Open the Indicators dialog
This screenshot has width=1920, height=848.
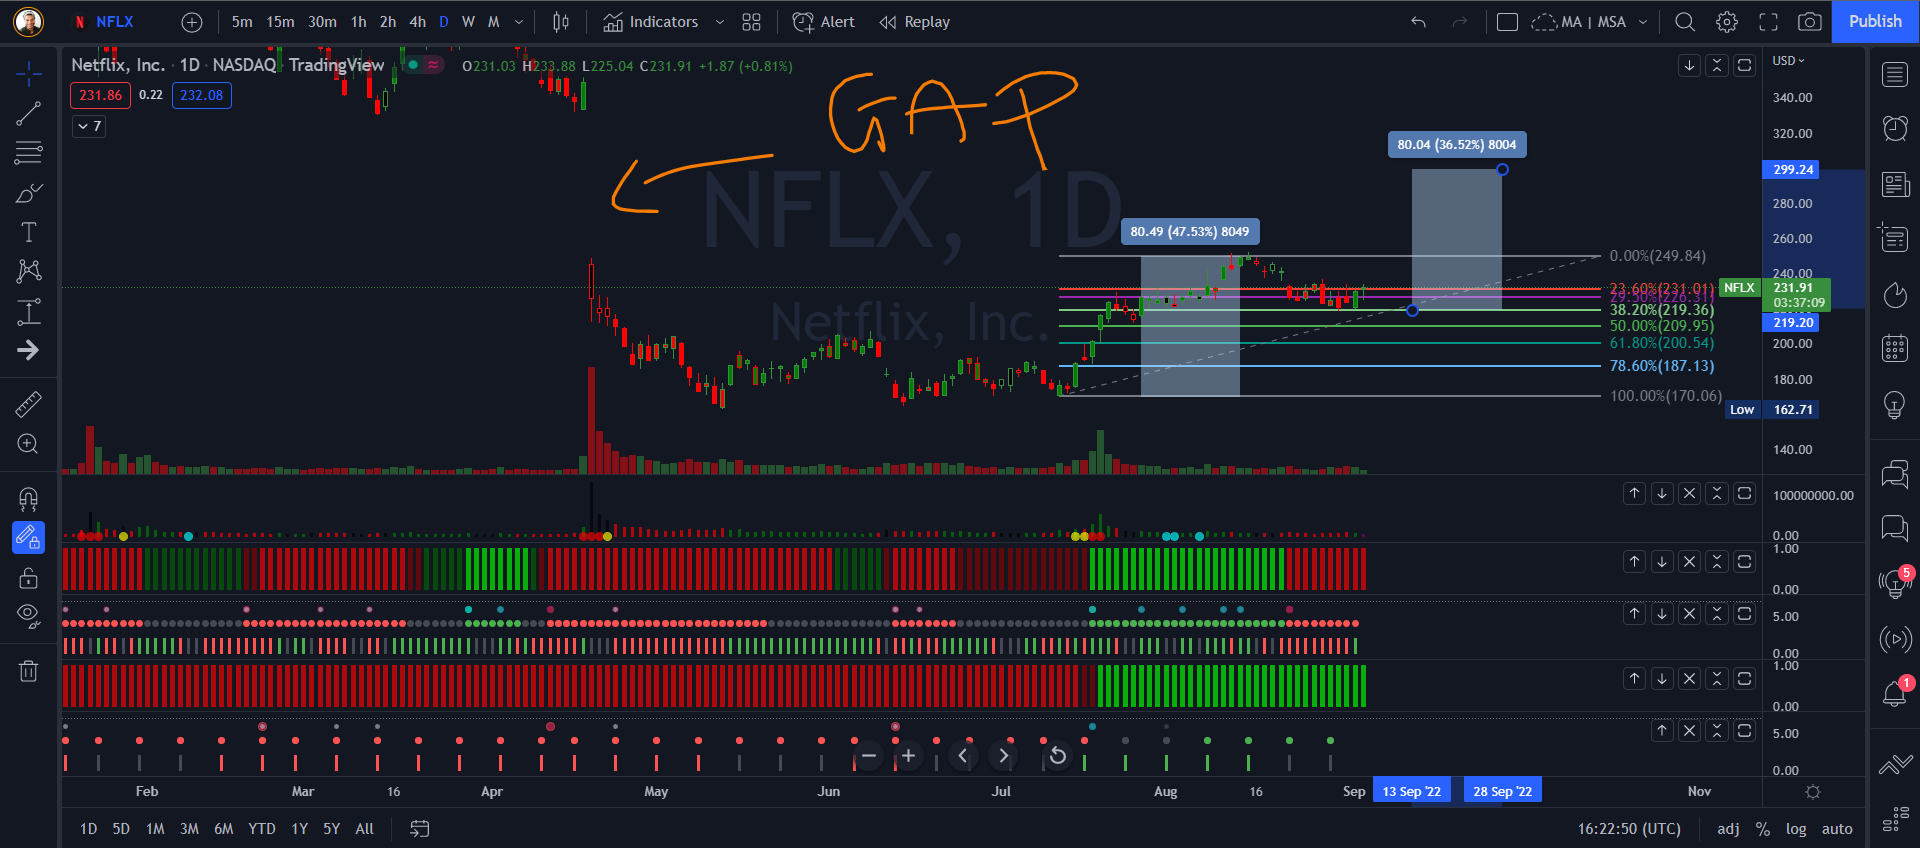(x=651, y=22)
